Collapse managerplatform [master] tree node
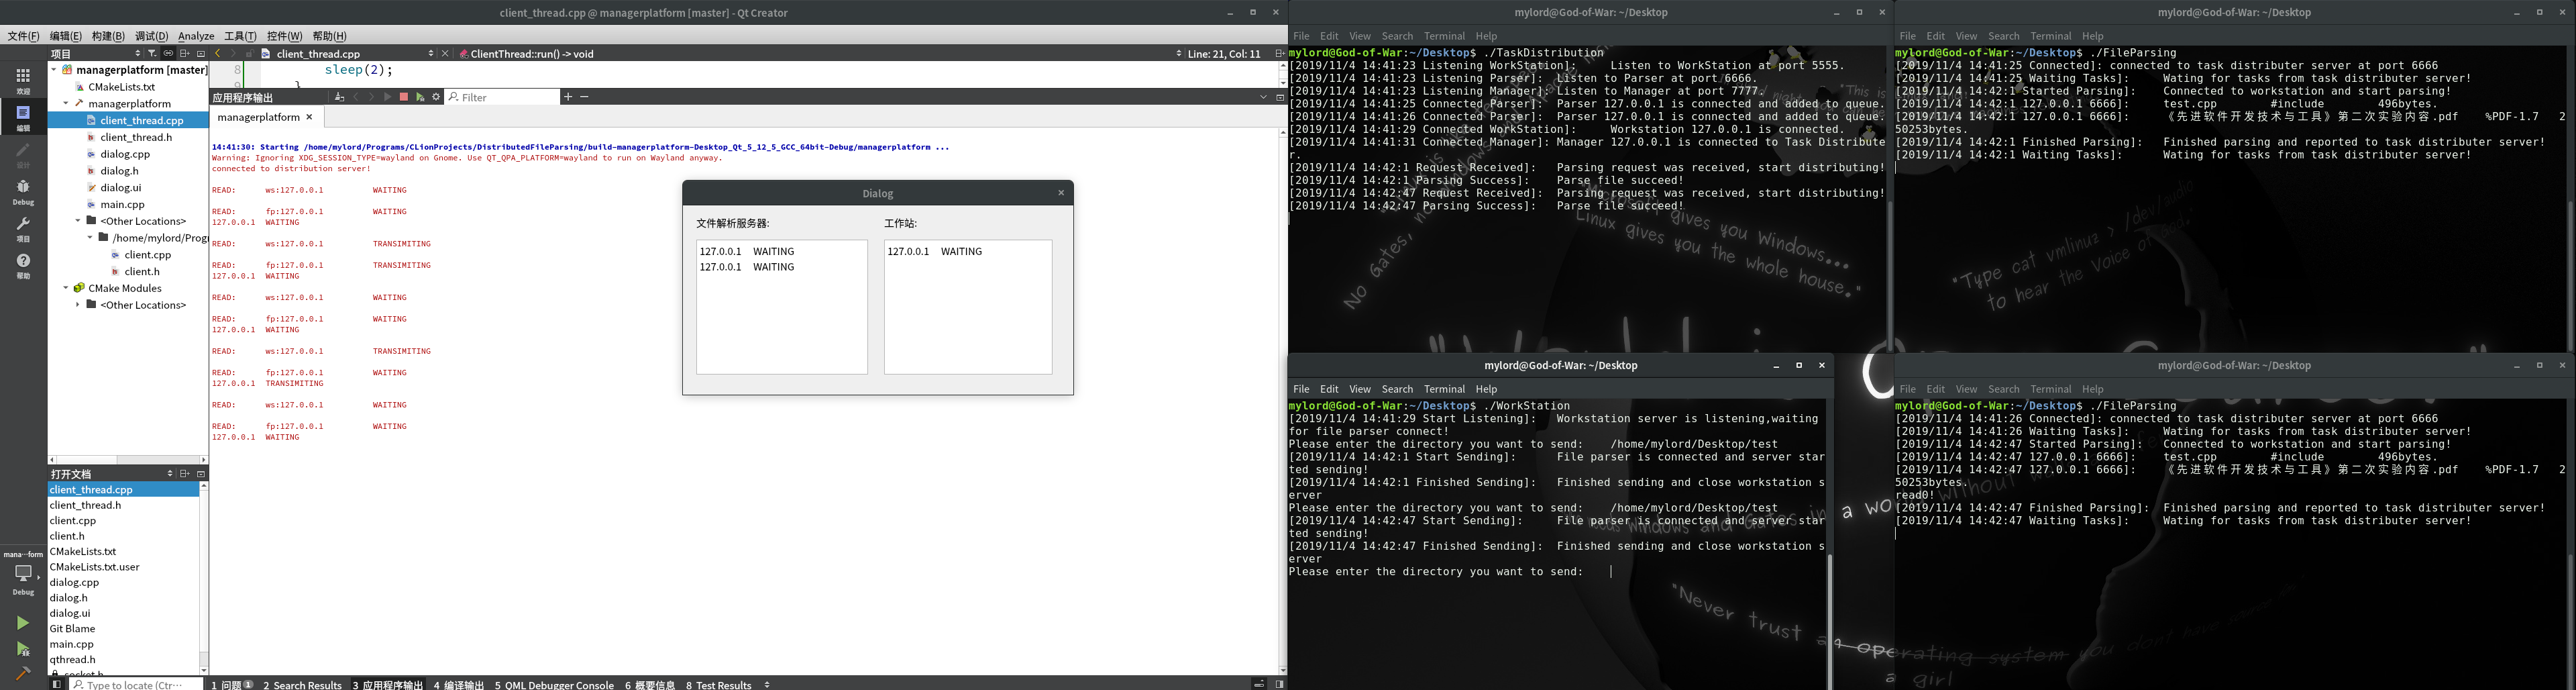 (x=54, y=70)
